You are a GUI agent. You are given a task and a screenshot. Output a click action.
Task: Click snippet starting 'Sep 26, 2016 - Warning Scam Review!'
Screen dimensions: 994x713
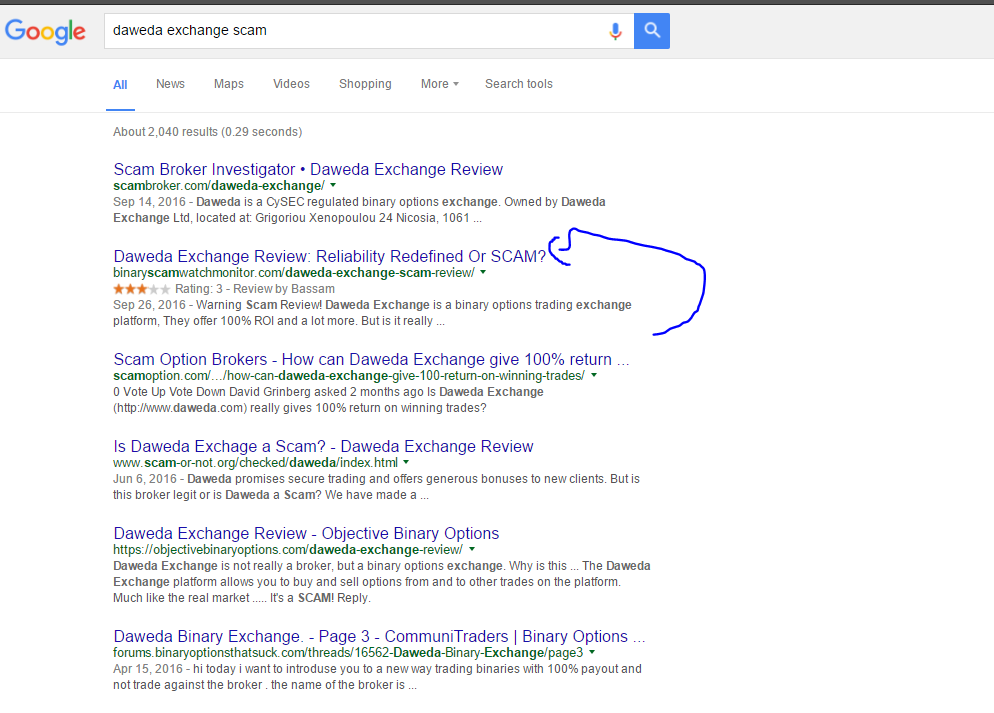click(x=372, y=312)
